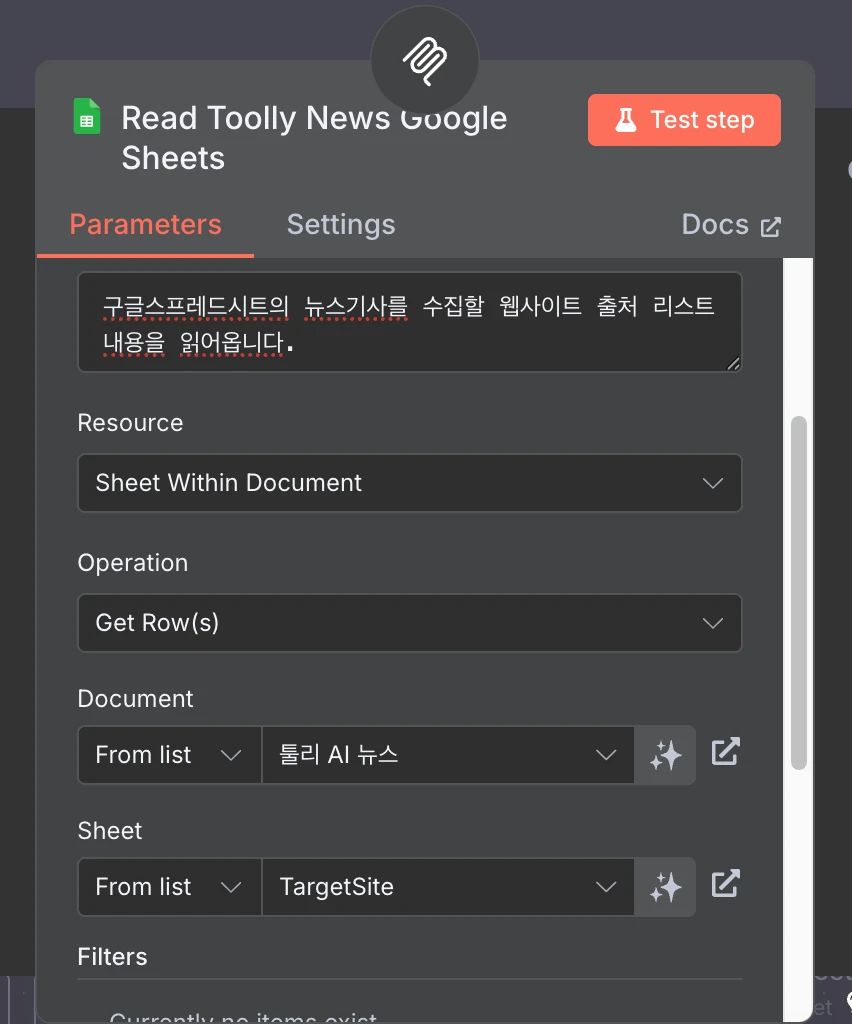Open the Operation dropdown Get Row(s)
Viewport: 852px width, 1024px height.
(x=409, y=623)
